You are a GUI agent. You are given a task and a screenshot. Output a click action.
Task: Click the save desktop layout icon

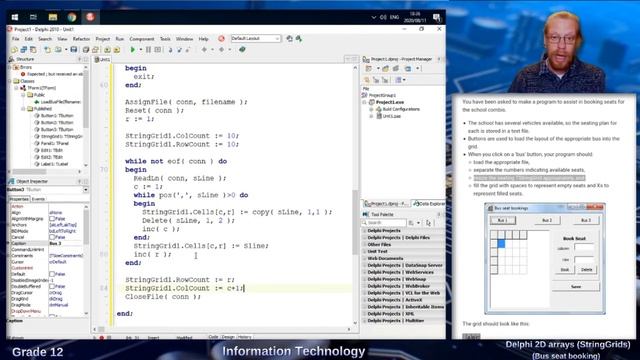(289, 38)
